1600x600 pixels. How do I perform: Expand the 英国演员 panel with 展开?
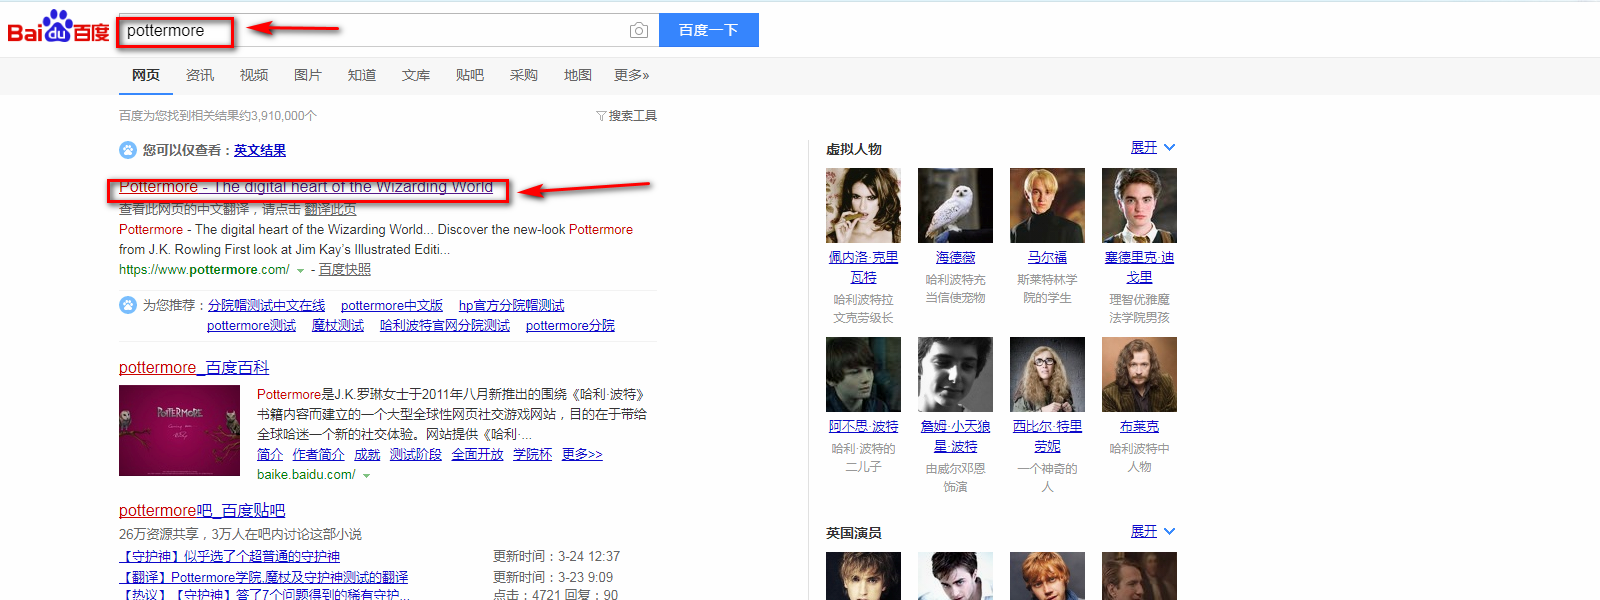pos(1153,531)
